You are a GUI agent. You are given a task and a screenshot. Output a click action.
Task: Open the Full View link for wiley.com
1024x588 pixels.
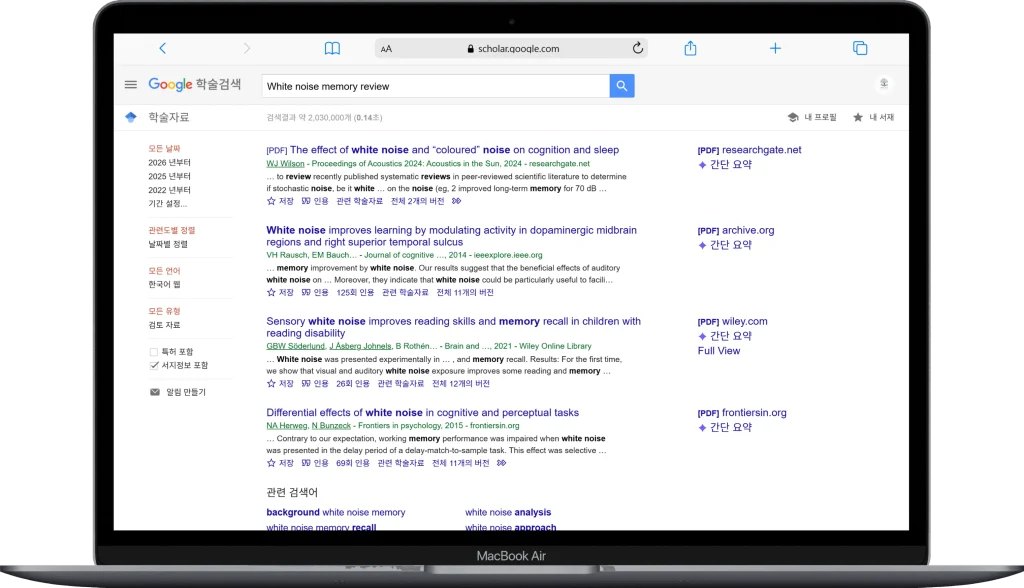(718, 351)
